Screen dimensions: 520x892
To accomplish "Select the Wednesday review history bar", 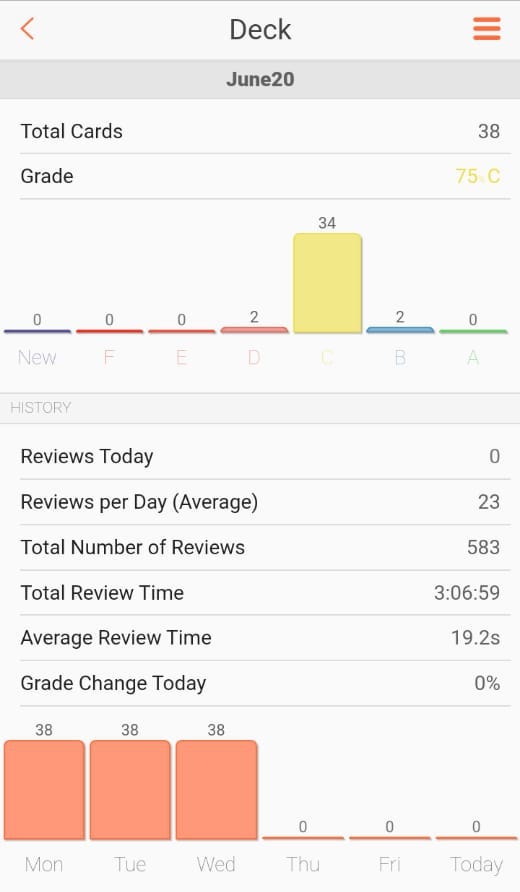I will coord(216,790).
